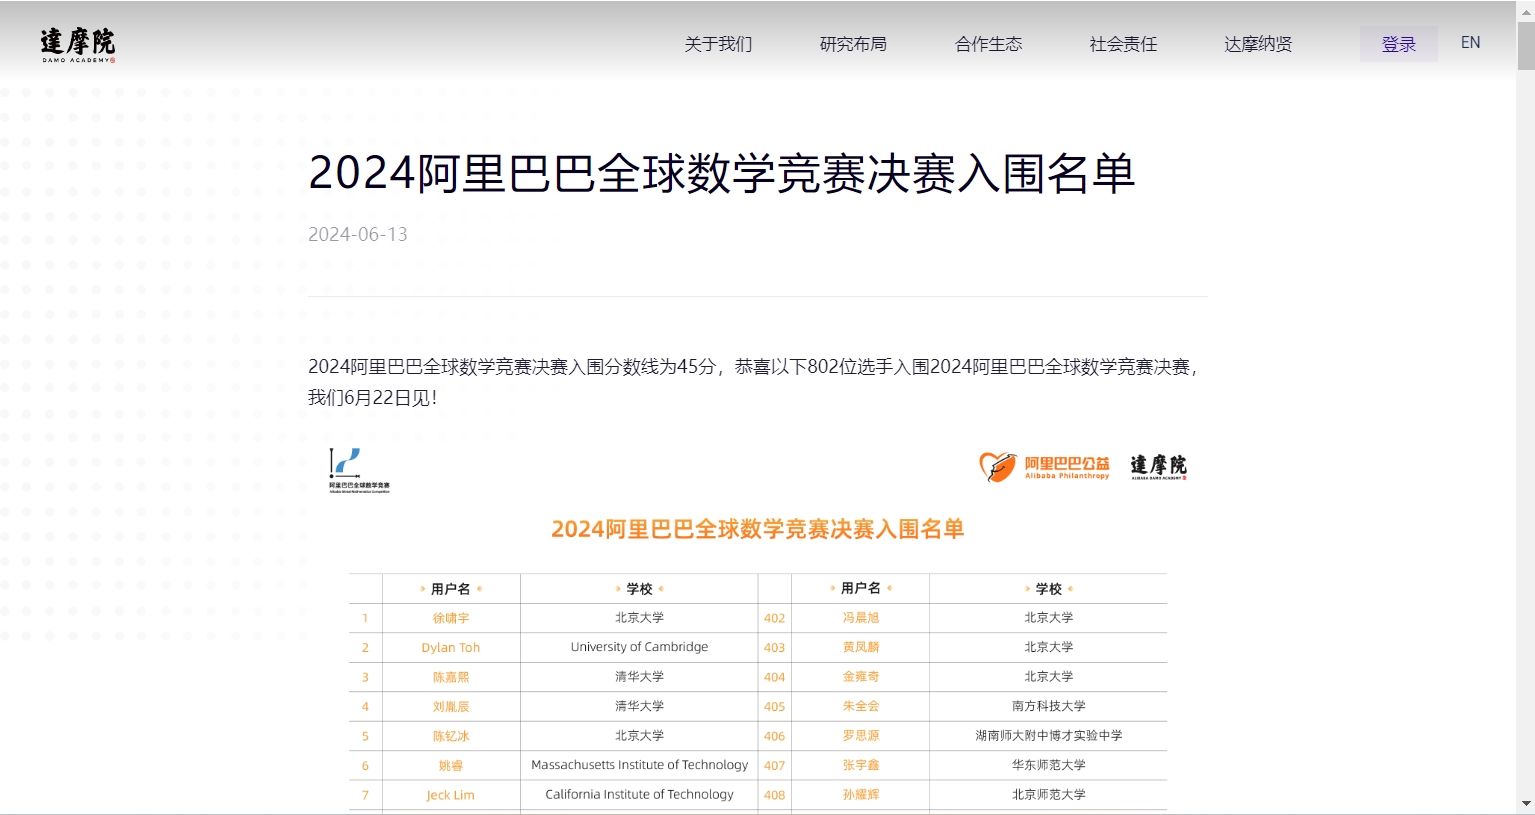The width and height of the screenshot is (1535, 815).
Task: Click the date 2024-06-13
Action: point(358,234)
